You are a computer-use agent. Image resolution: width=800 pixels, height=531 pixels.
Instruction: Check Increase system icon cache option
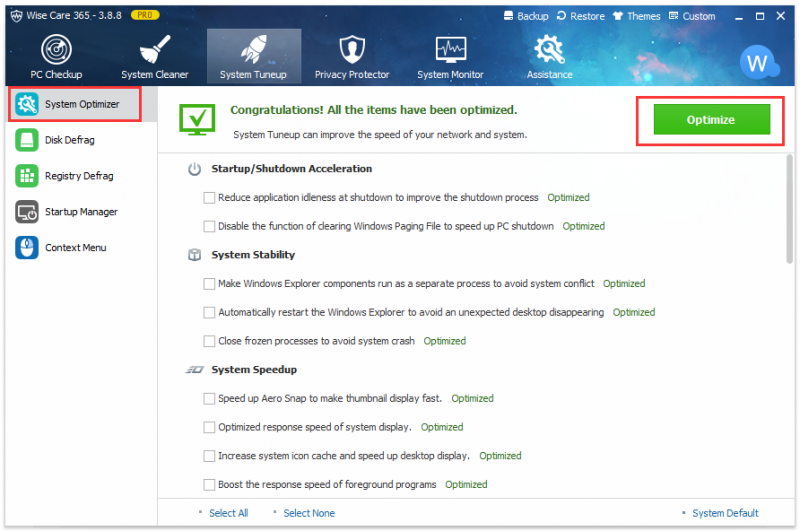pyautogui.click(x=209, y=456)
